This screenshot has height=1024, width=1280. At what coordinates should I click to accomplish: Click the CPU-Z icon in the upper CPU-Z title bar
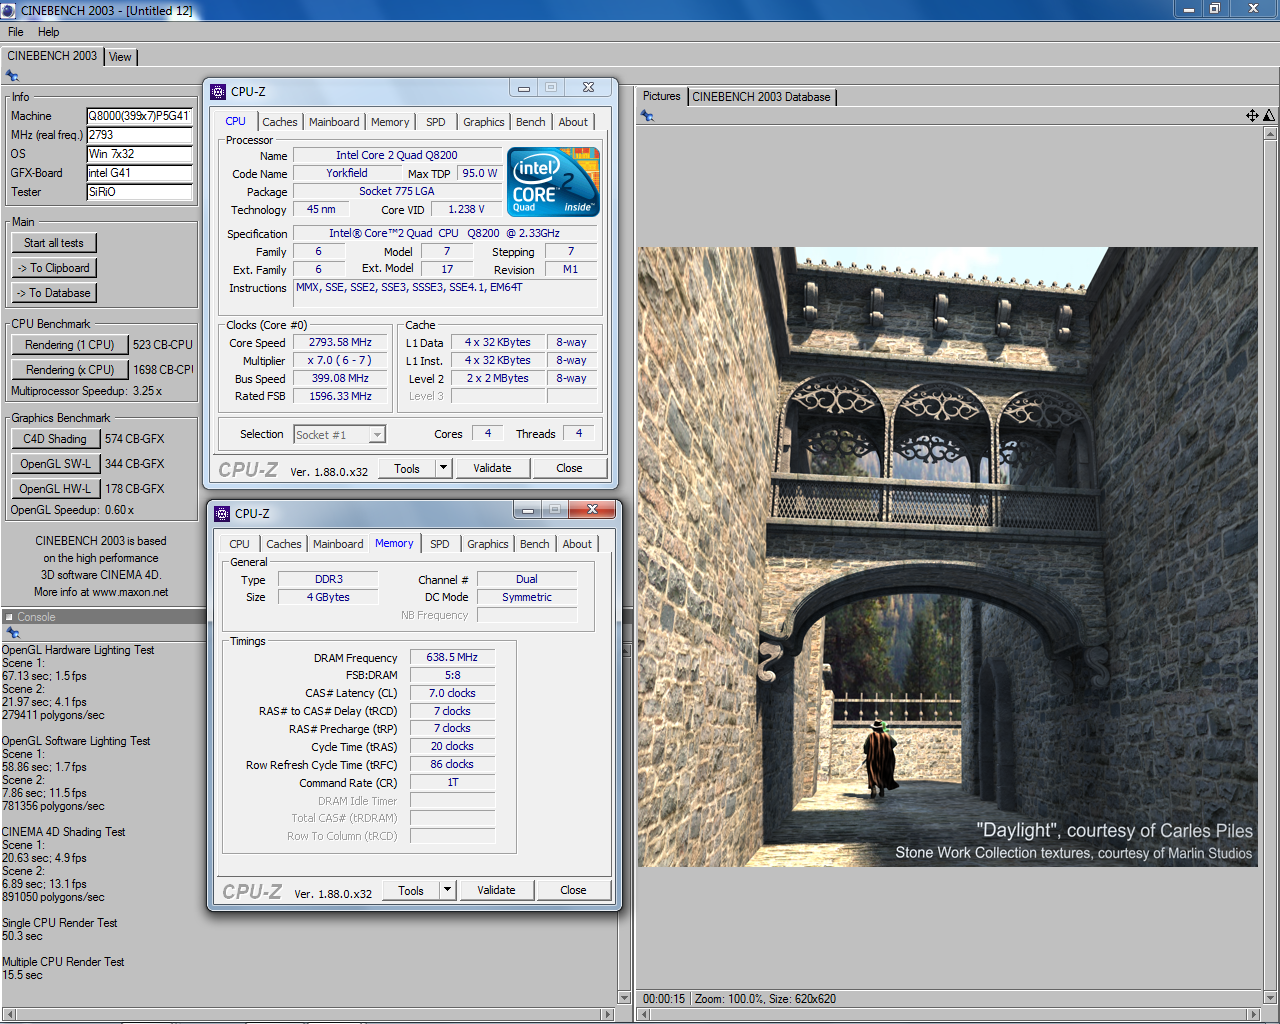218,92
